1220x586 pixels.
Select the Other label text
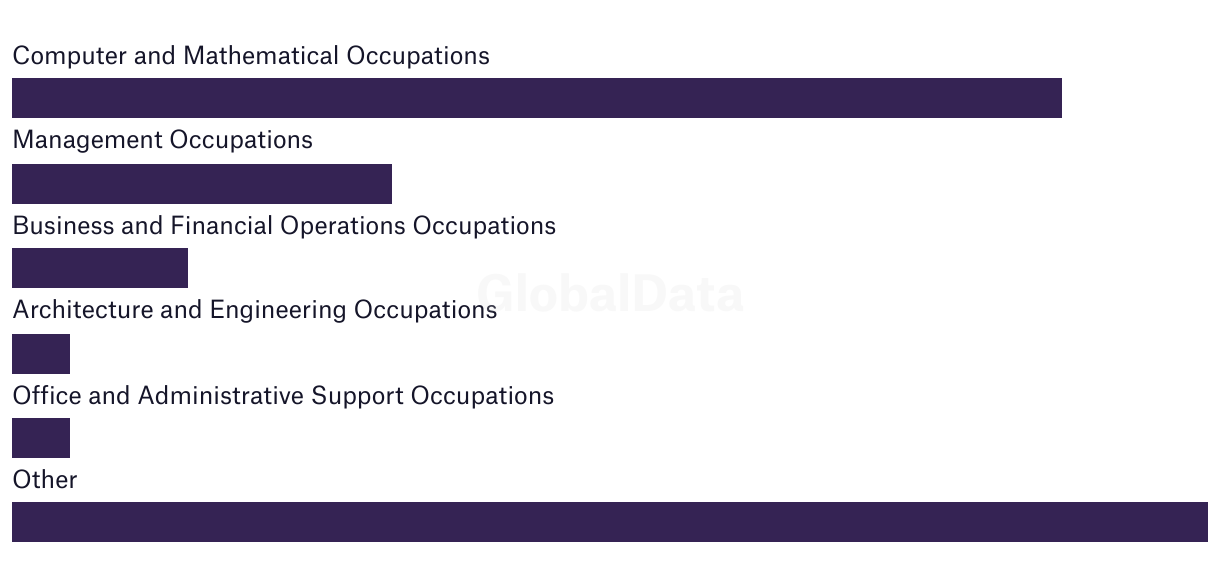pyautogui.click(x=45, y=480)
